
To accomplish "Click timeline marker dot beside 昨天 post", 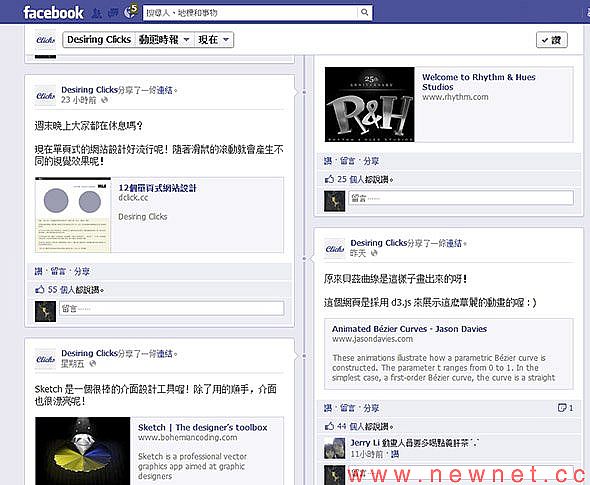I will point(304,258).
